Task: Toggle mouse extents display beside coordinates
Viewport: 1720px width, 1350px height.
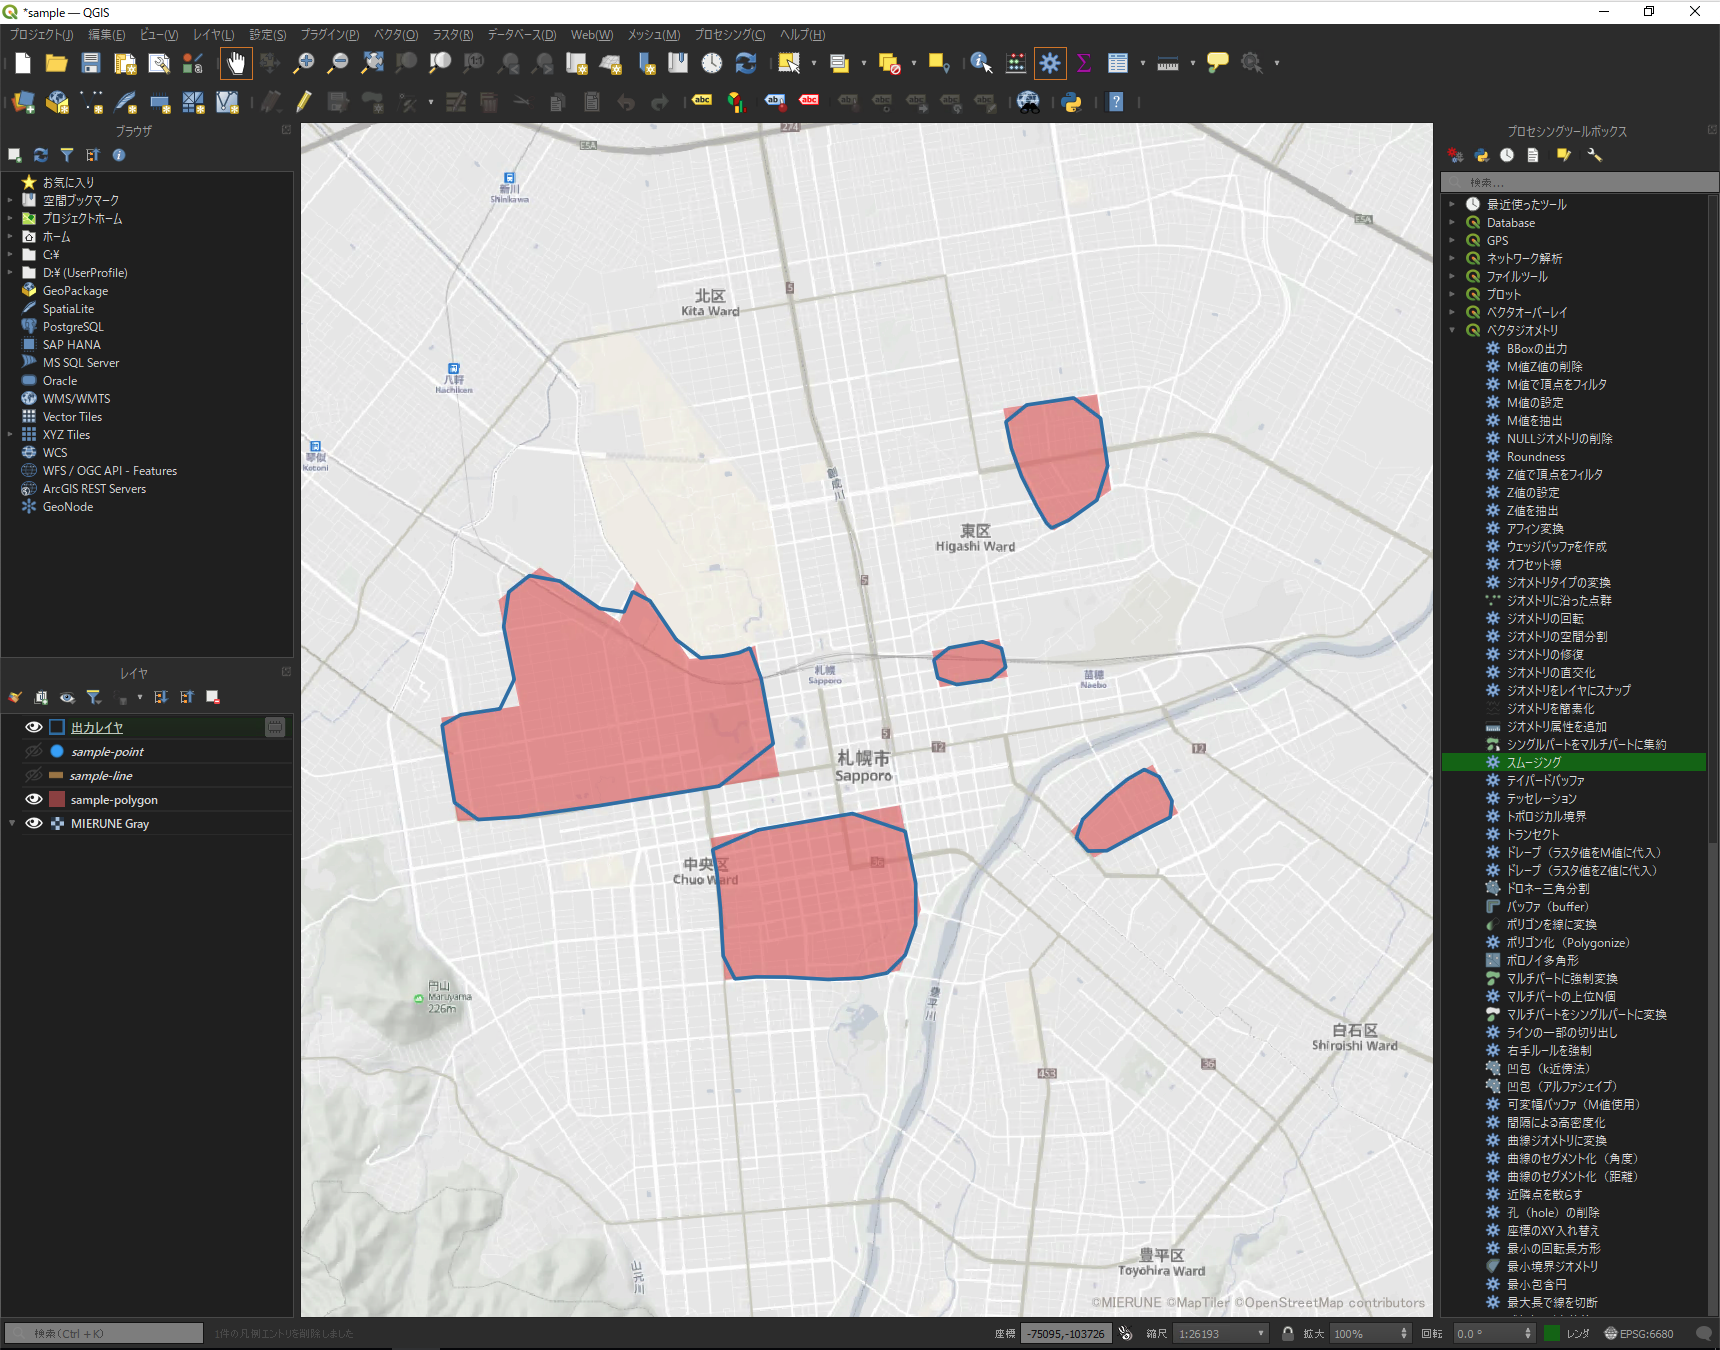Action: tap(1126, 1333)
